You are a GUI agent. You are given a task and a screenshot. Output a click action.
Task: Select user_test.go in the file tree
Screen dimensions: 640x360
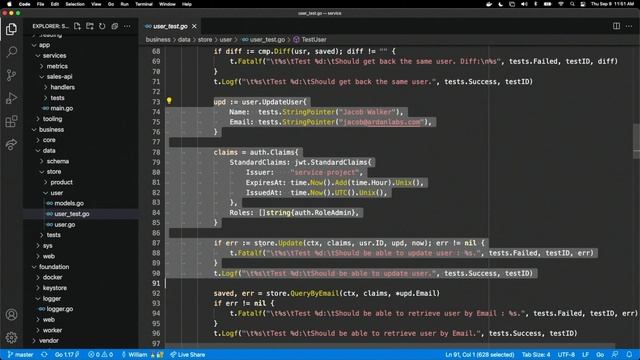(72, 214)
